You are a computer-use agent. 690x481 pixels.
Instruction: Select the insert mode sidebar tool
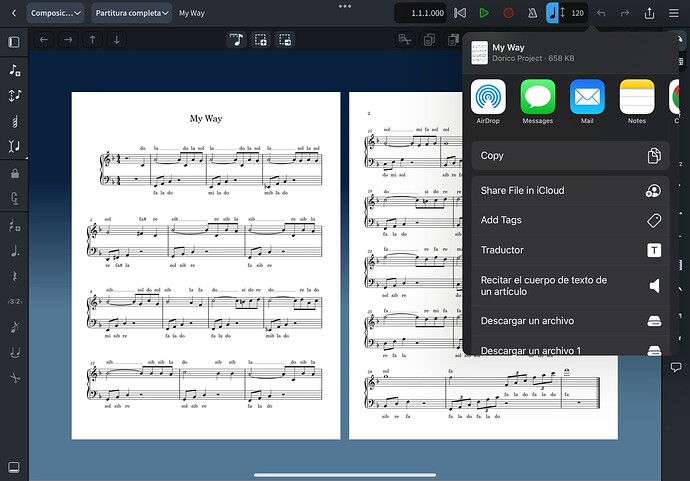(x=15, y=146)
